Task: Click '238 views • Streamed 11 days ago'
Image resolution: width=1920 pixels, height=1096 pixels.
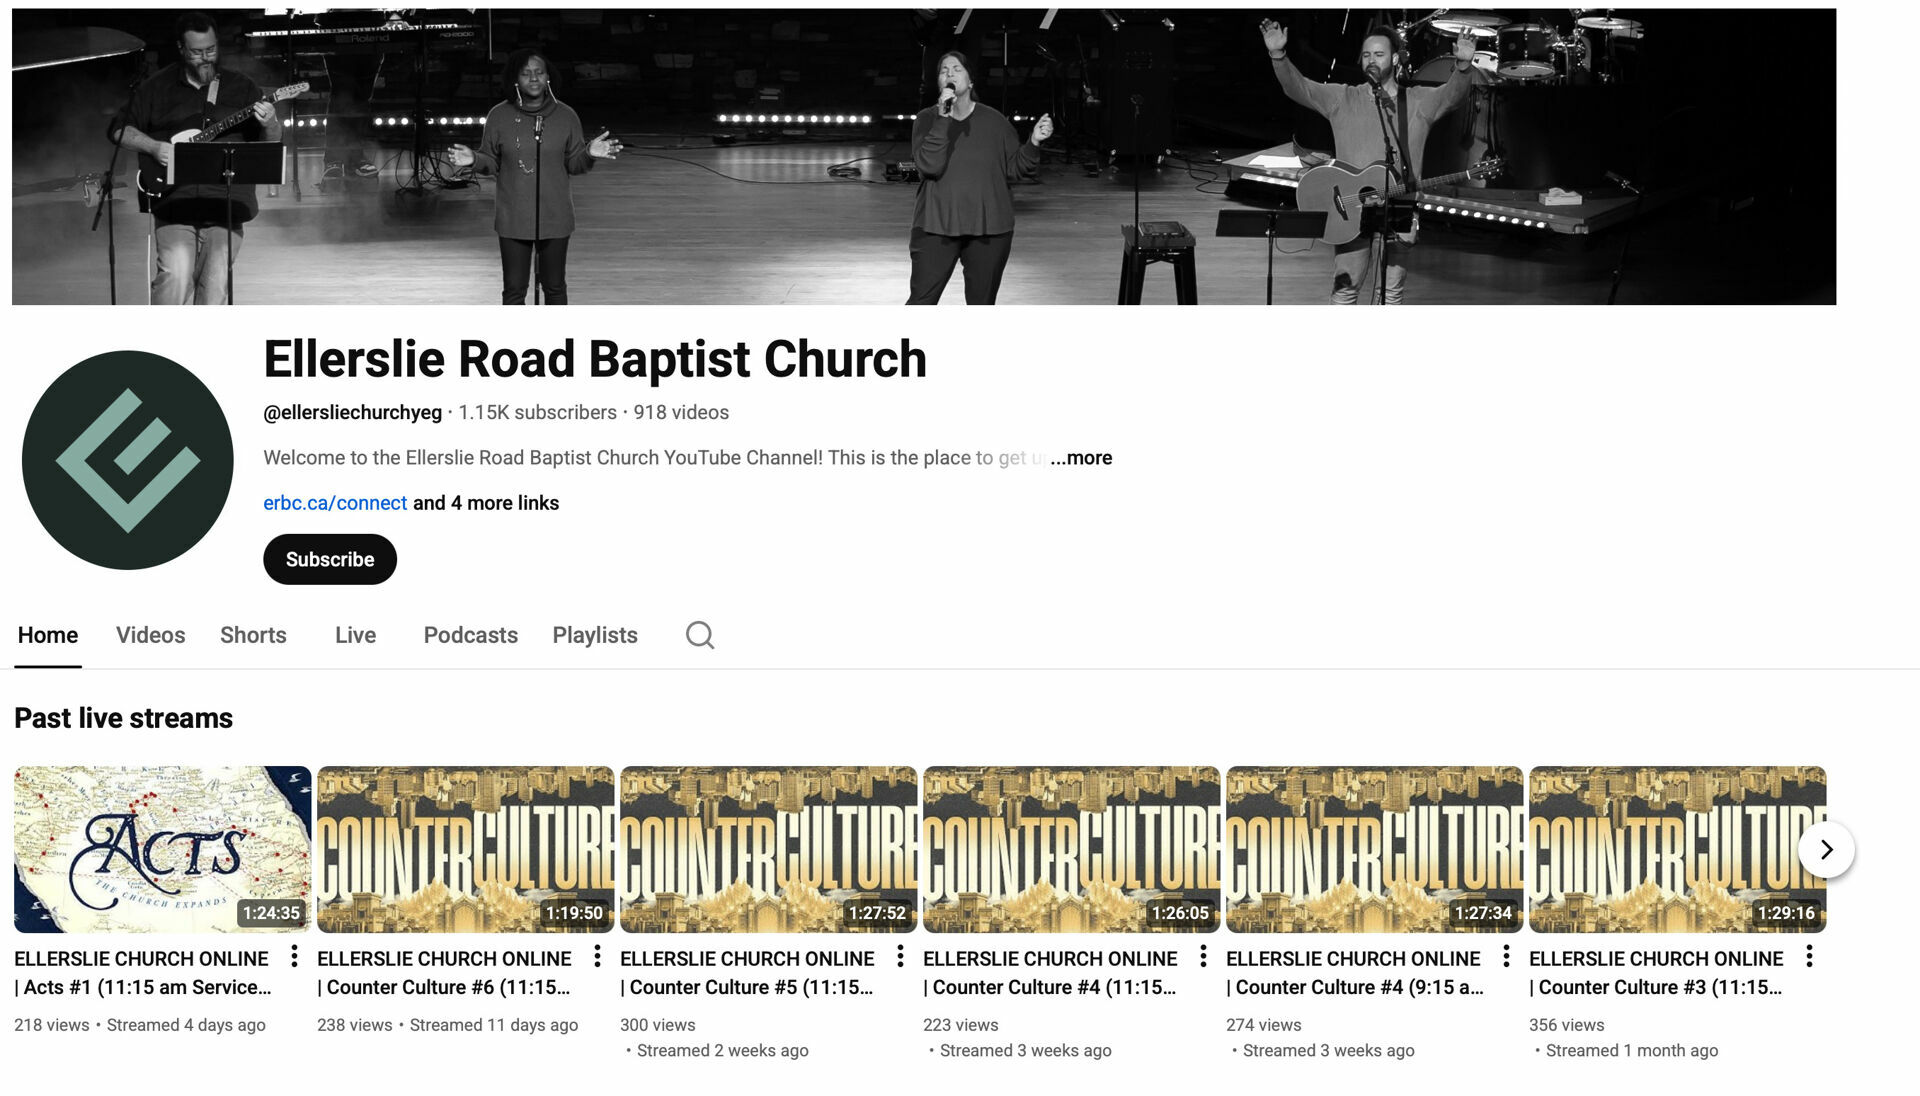Action: [x=447, y=1025]
